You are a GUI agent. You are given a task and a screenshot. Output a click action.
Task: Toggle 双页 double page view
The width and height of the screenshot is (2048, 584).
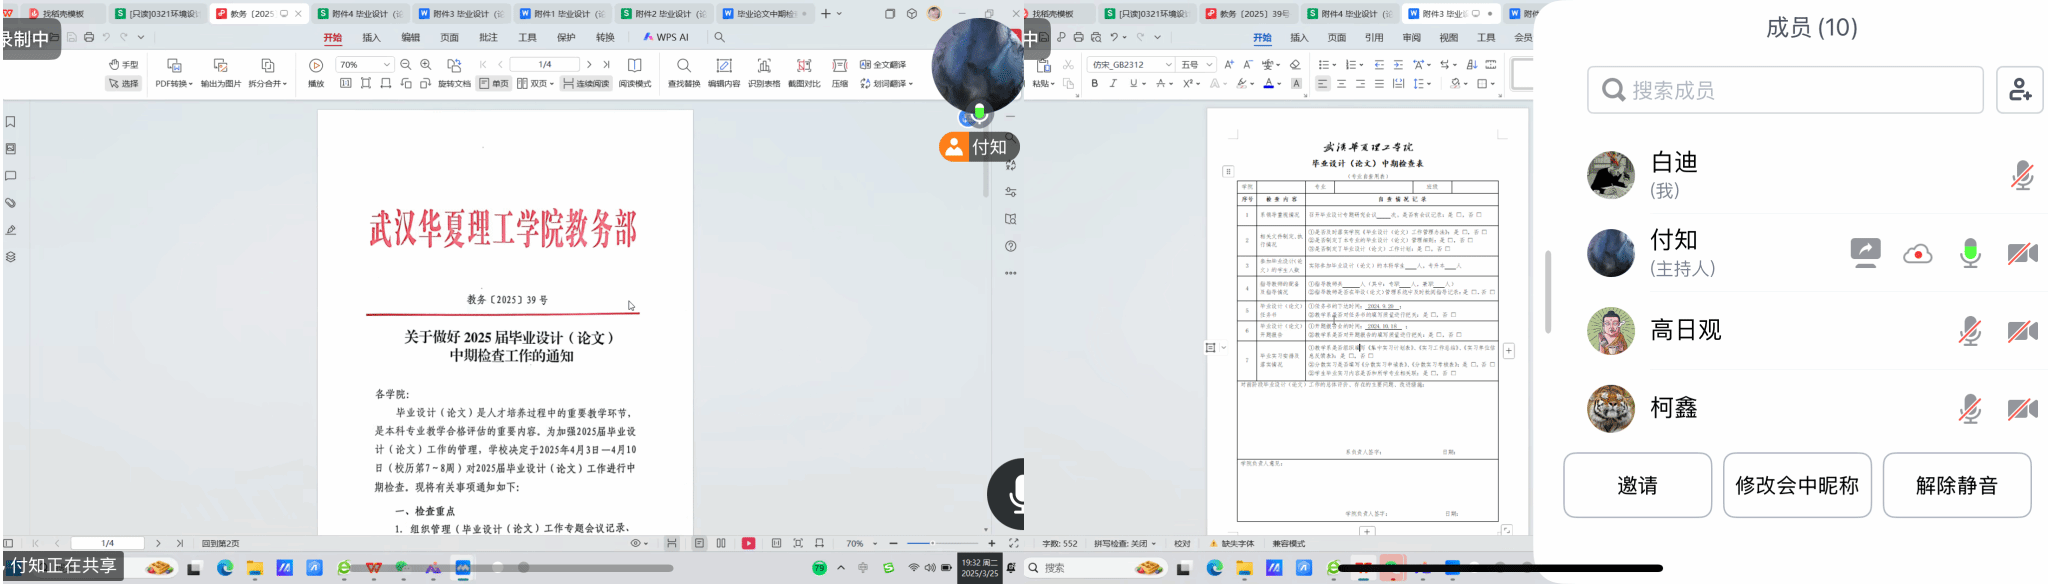coord(535,84)
